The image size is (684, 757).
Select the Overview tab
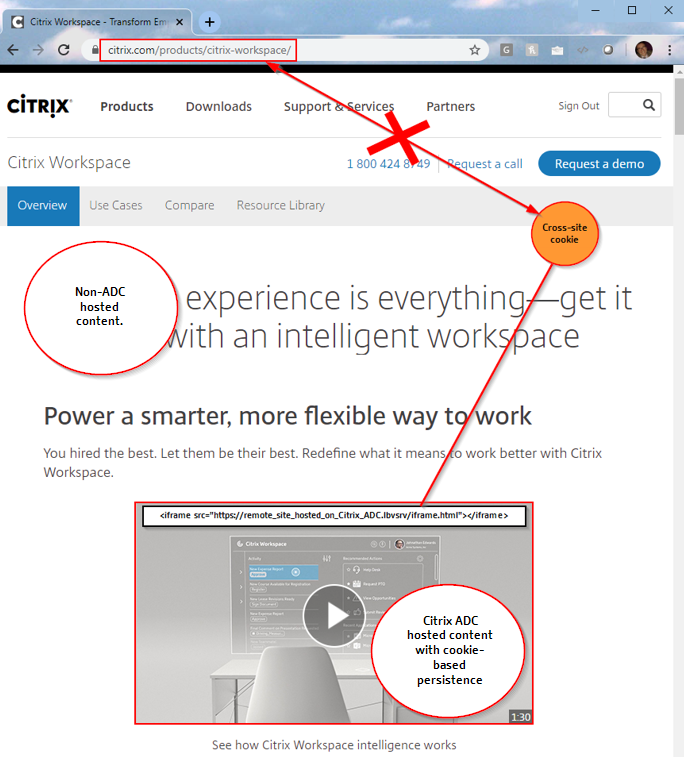click(43, 206)
